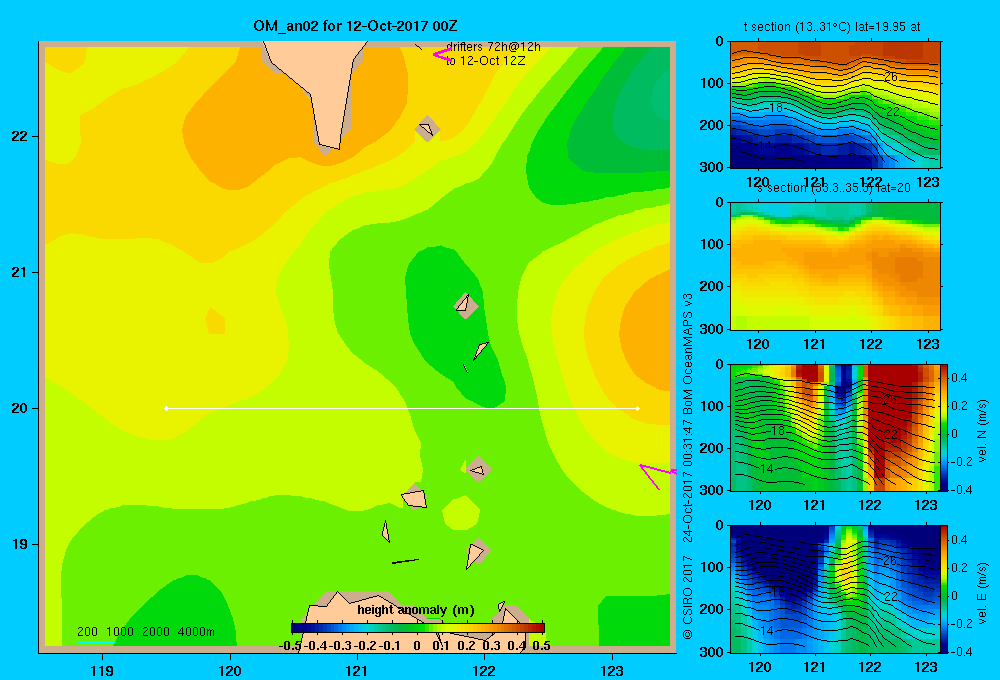The image size is (1000, 680).
Task: Click the 'drifters 72h@12h' label
Action: (x=493, y=47)
